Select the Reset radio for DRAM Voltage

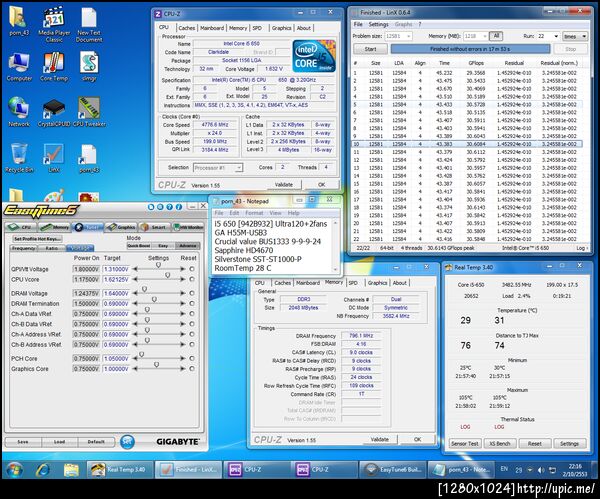192,293
